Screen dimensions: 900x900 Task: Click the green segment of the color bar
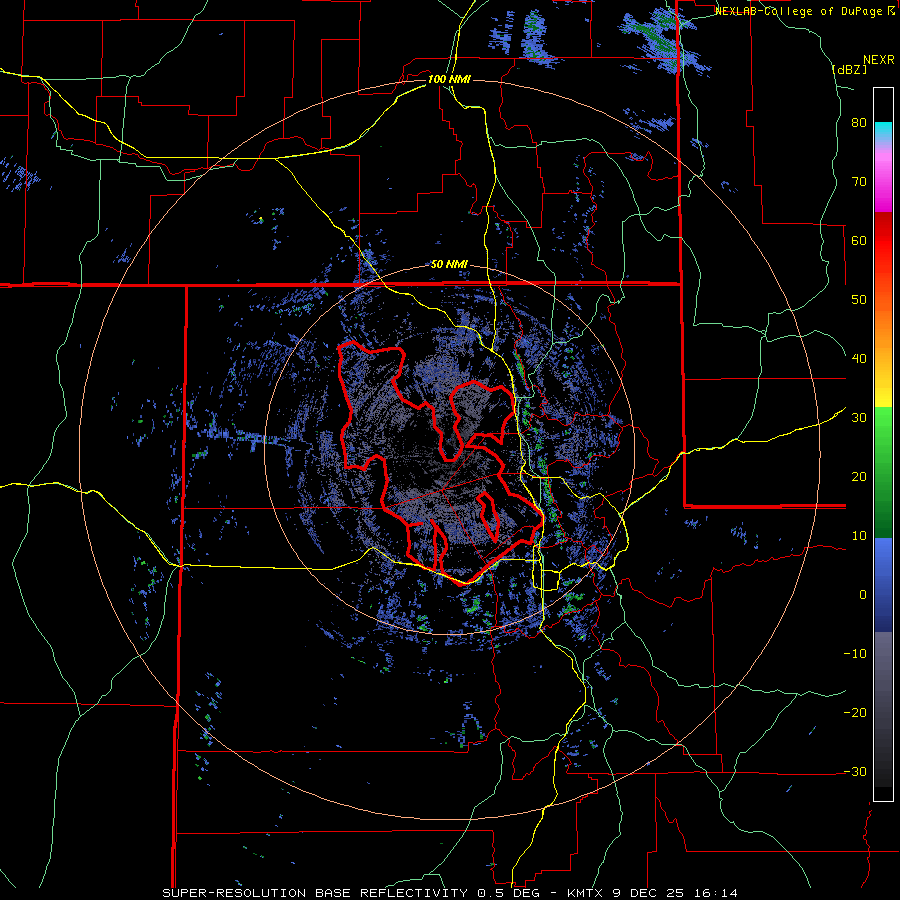[x=883, y=472]
